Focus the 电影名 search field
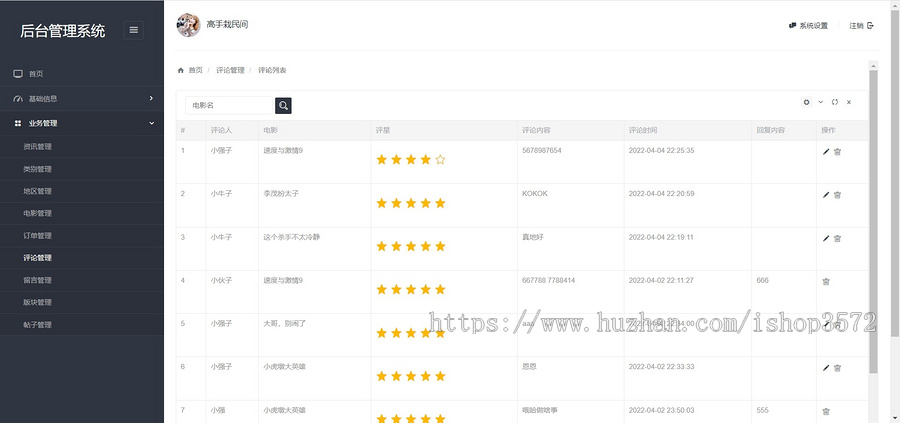900x423 pixels. [229, 106]
